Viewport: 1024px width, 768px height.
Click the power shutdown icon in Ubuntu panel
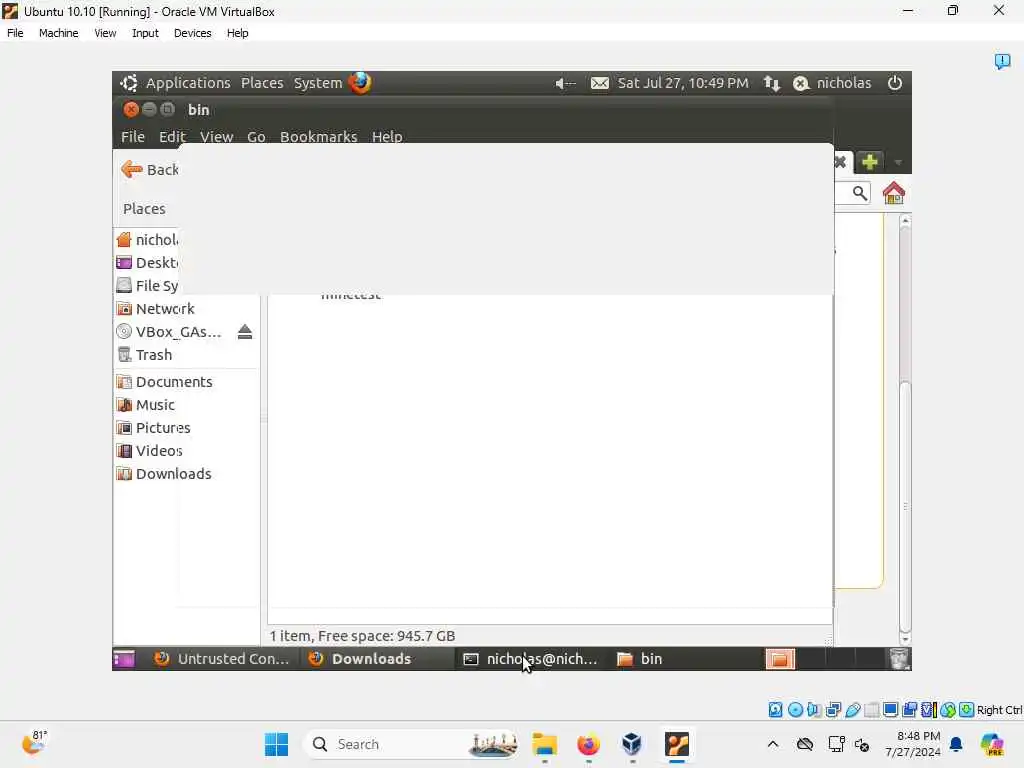(x=895, y=83)
